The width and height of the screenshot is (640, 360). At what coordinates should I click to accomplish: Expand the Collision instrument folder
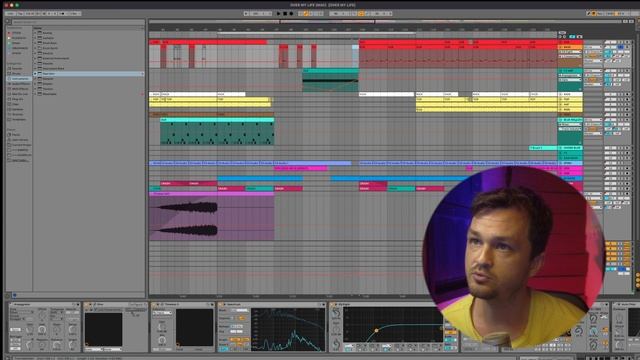click(35, 38)
